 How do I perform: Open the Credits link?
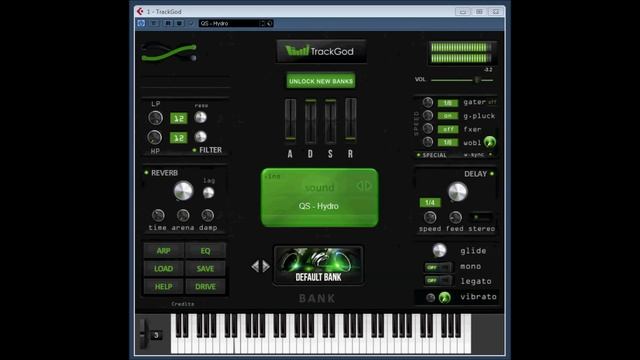pyautogui.click(x=182, y=304)
